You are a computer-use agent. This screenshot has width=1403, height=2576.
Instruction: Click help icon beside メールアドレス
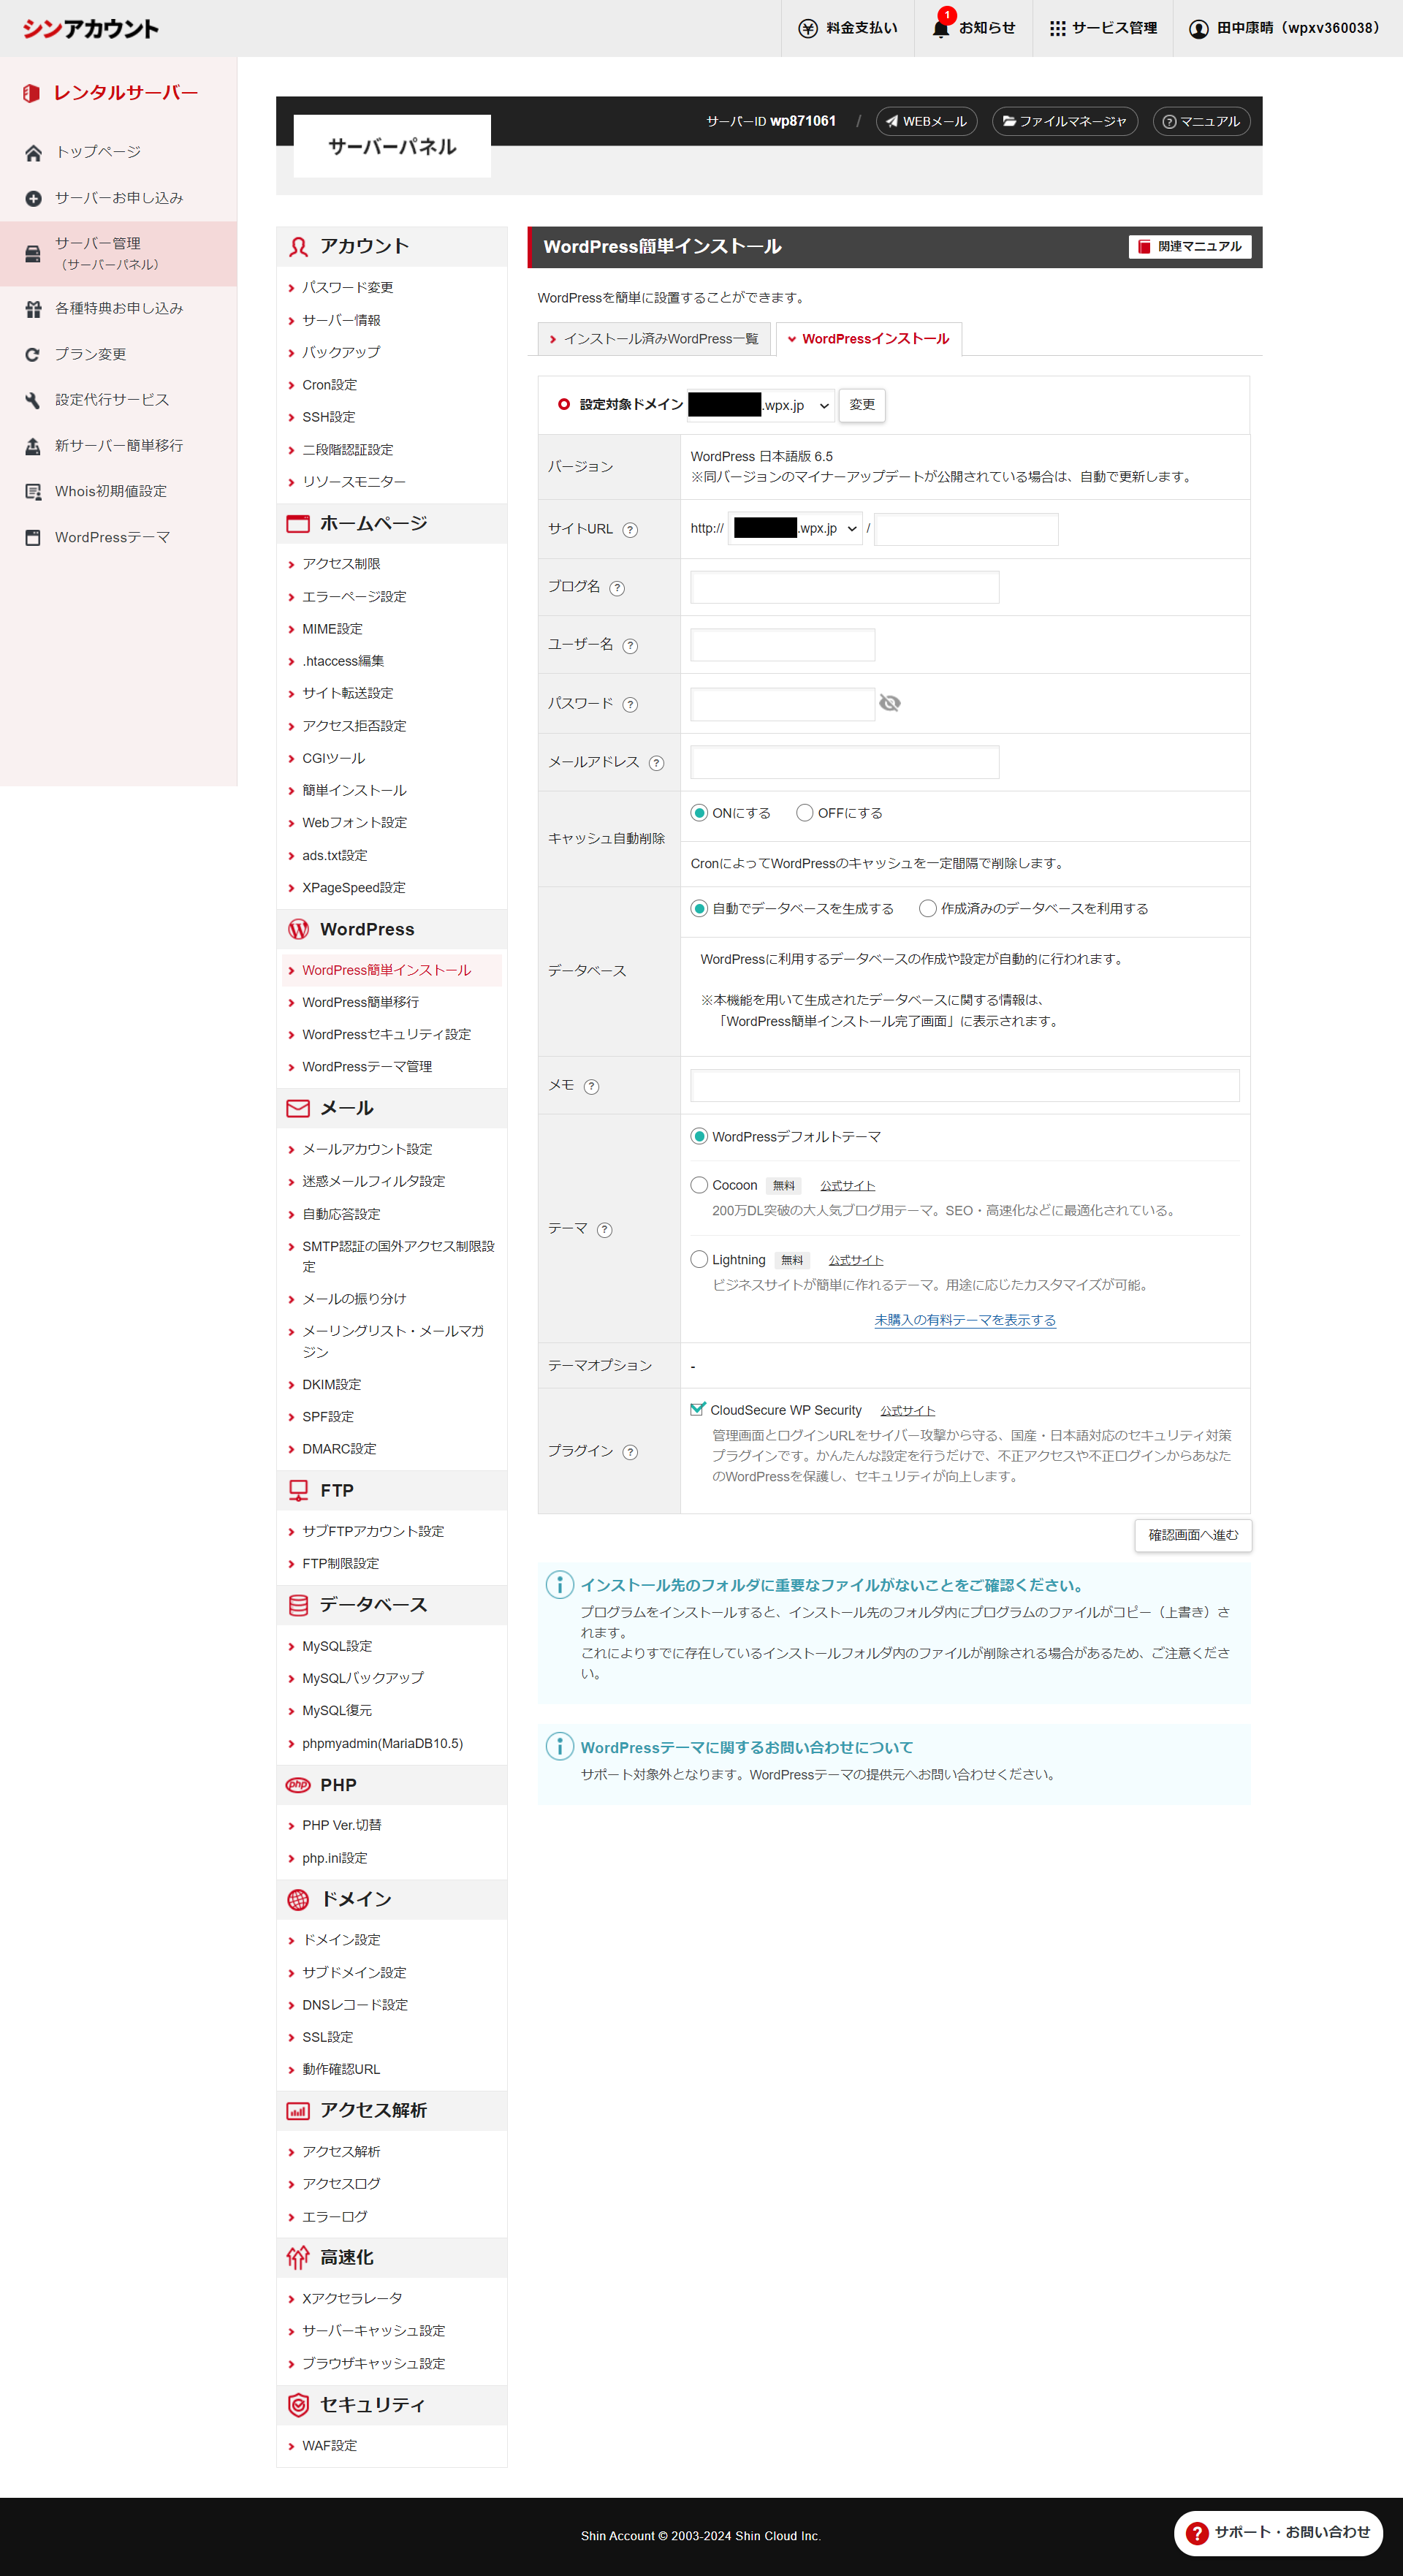(x=656, y=763)
